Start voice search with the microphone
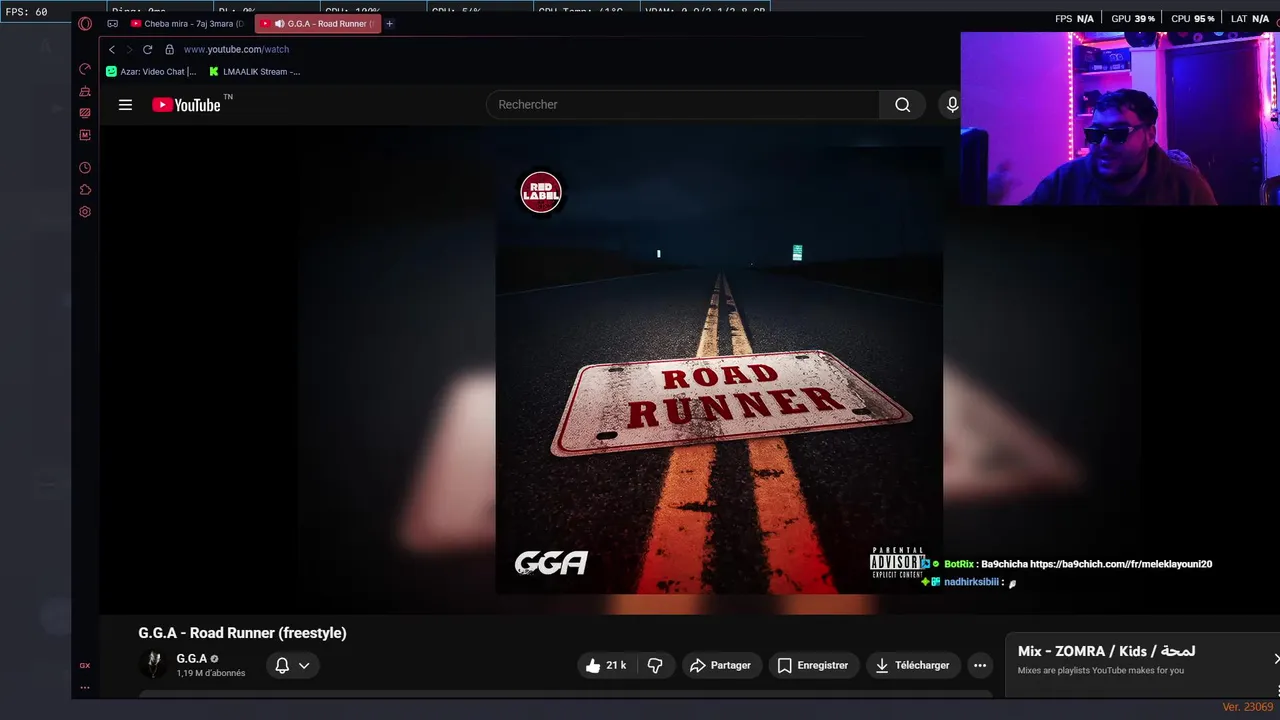Viewport: 1280px width, 720px height. [952, 104]
